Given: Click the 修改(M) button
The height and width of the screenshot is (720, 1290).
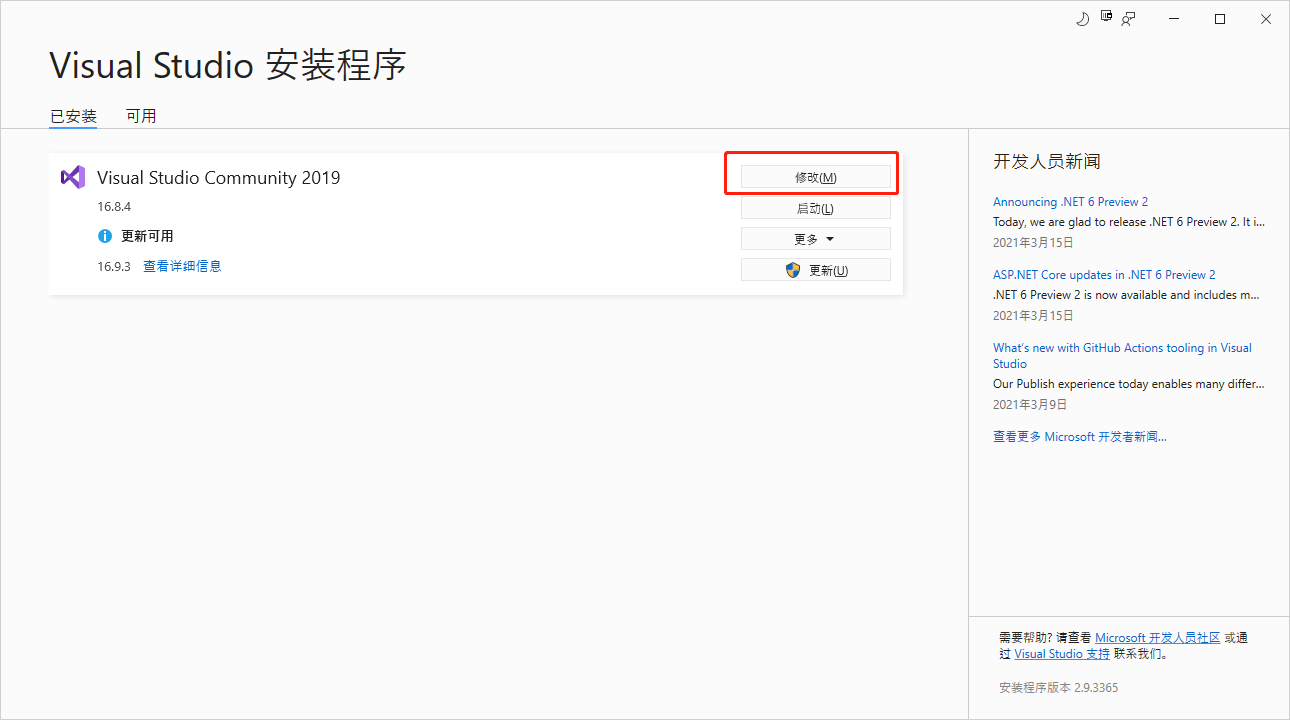Looking at the screenshot, I should tap(815, 176).
